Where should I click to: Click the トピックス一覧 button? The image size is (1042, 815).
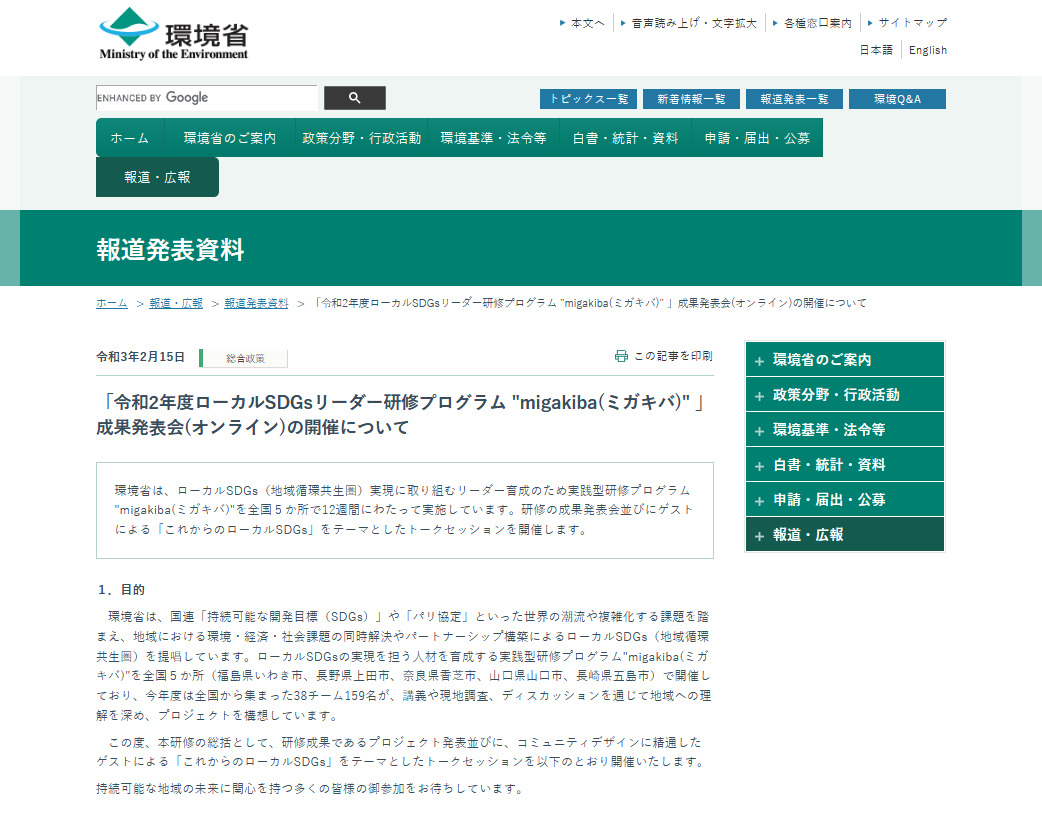(588, 98)
